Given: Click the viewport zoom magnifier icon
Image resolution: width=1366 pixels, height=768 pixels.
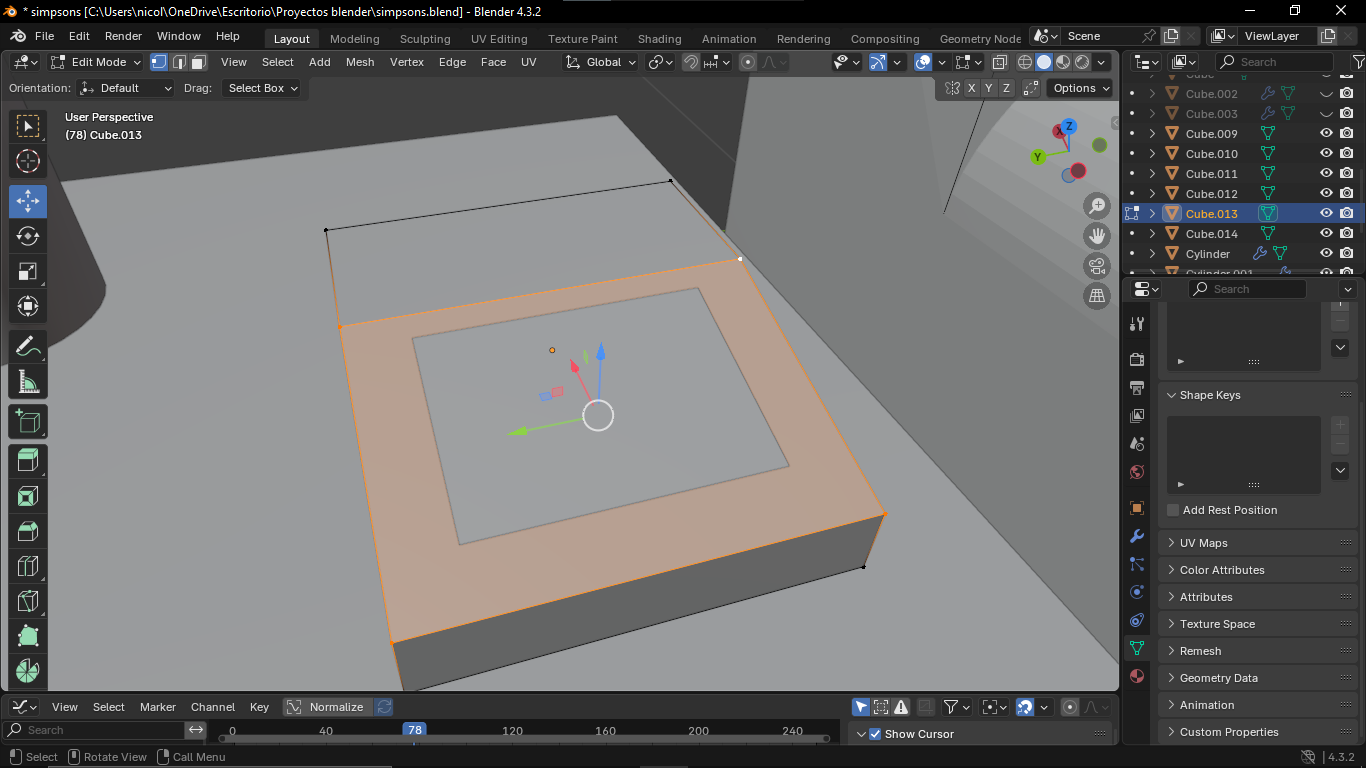Looking at the screenshot, I should pos(1097,206).
